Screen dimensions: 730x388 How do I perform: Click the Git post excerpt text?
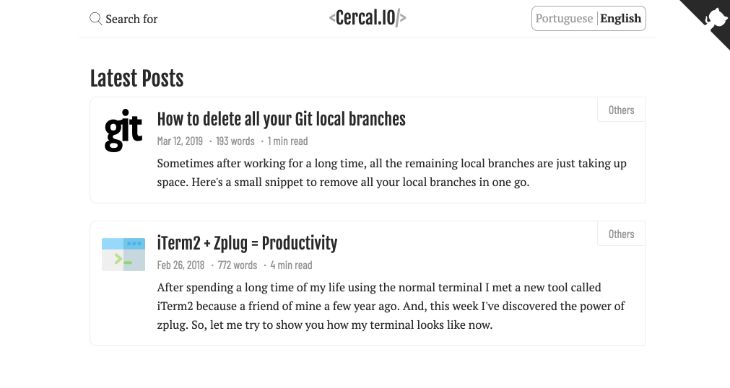coord(392,172)
